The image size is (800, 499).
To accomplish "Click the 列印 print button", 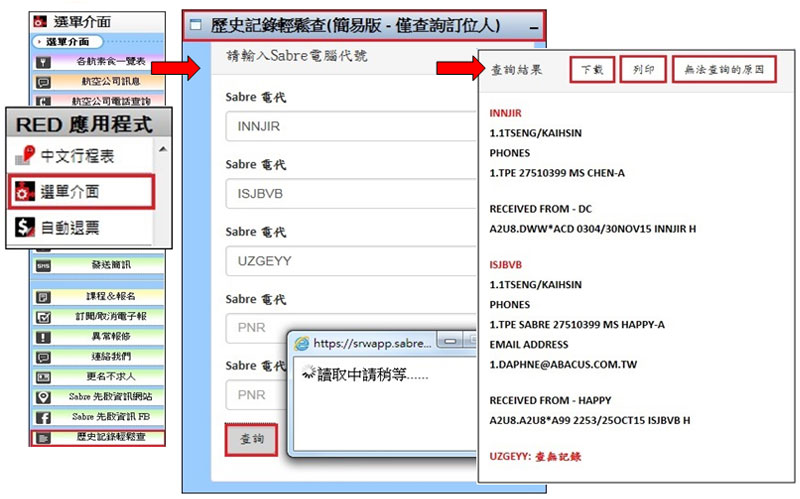I will click(643, 69).
